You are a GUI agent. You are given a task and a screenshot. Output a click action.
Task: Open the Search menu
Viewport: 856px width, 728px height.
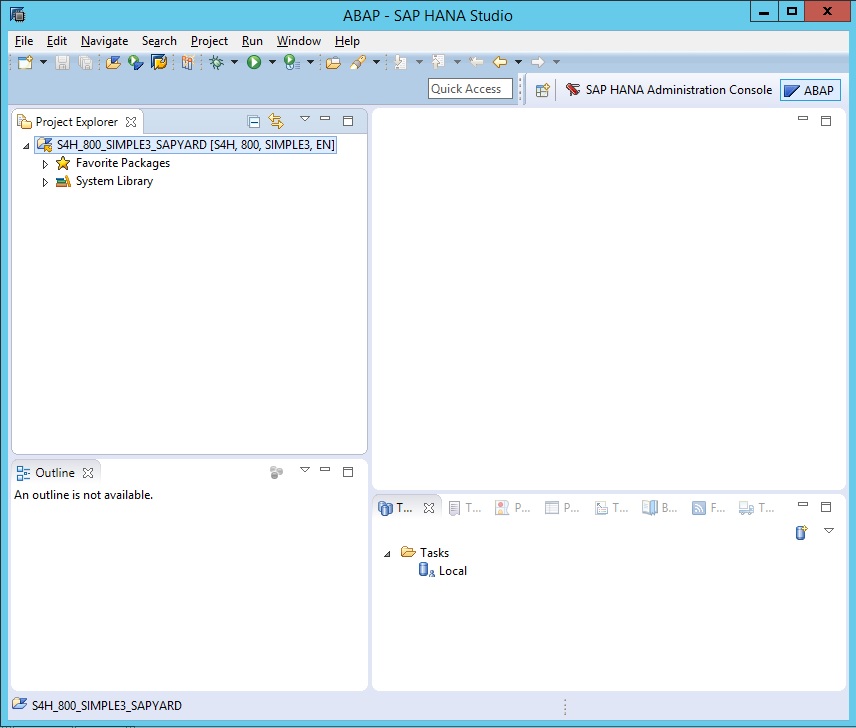(x=159, y=41)
